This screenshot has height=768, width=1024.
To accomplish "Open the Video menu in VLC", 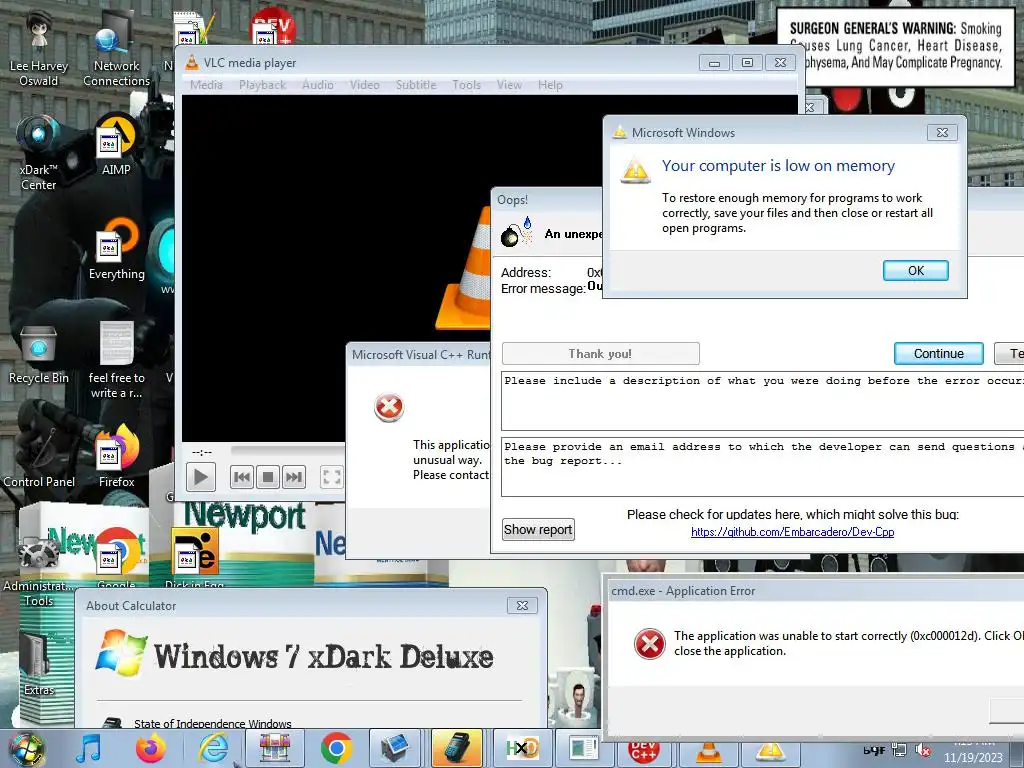I will [x=364, y=85].
